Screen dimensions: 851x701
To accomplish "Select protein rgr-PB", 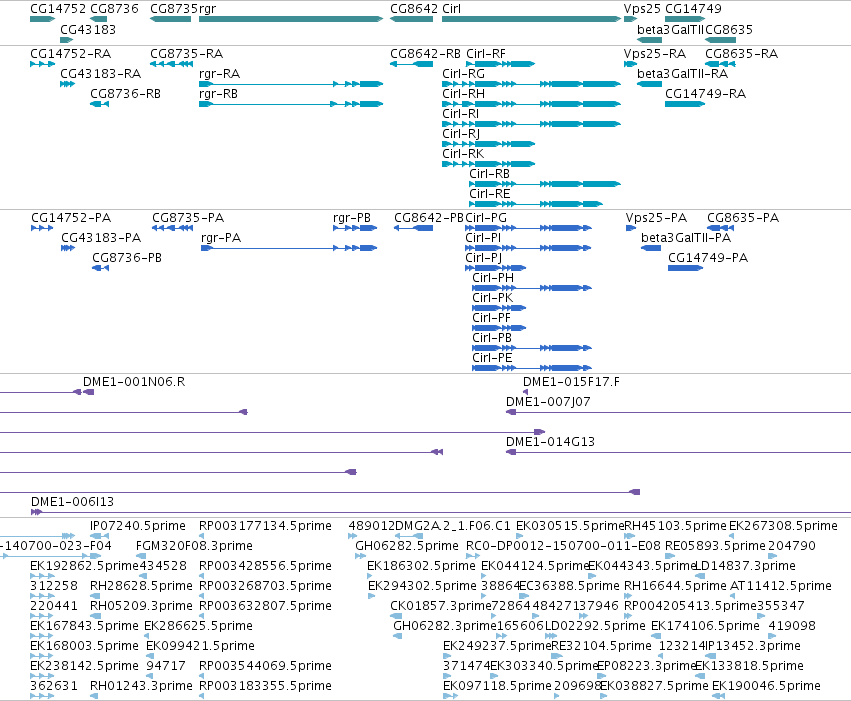I will pos(352,218).
